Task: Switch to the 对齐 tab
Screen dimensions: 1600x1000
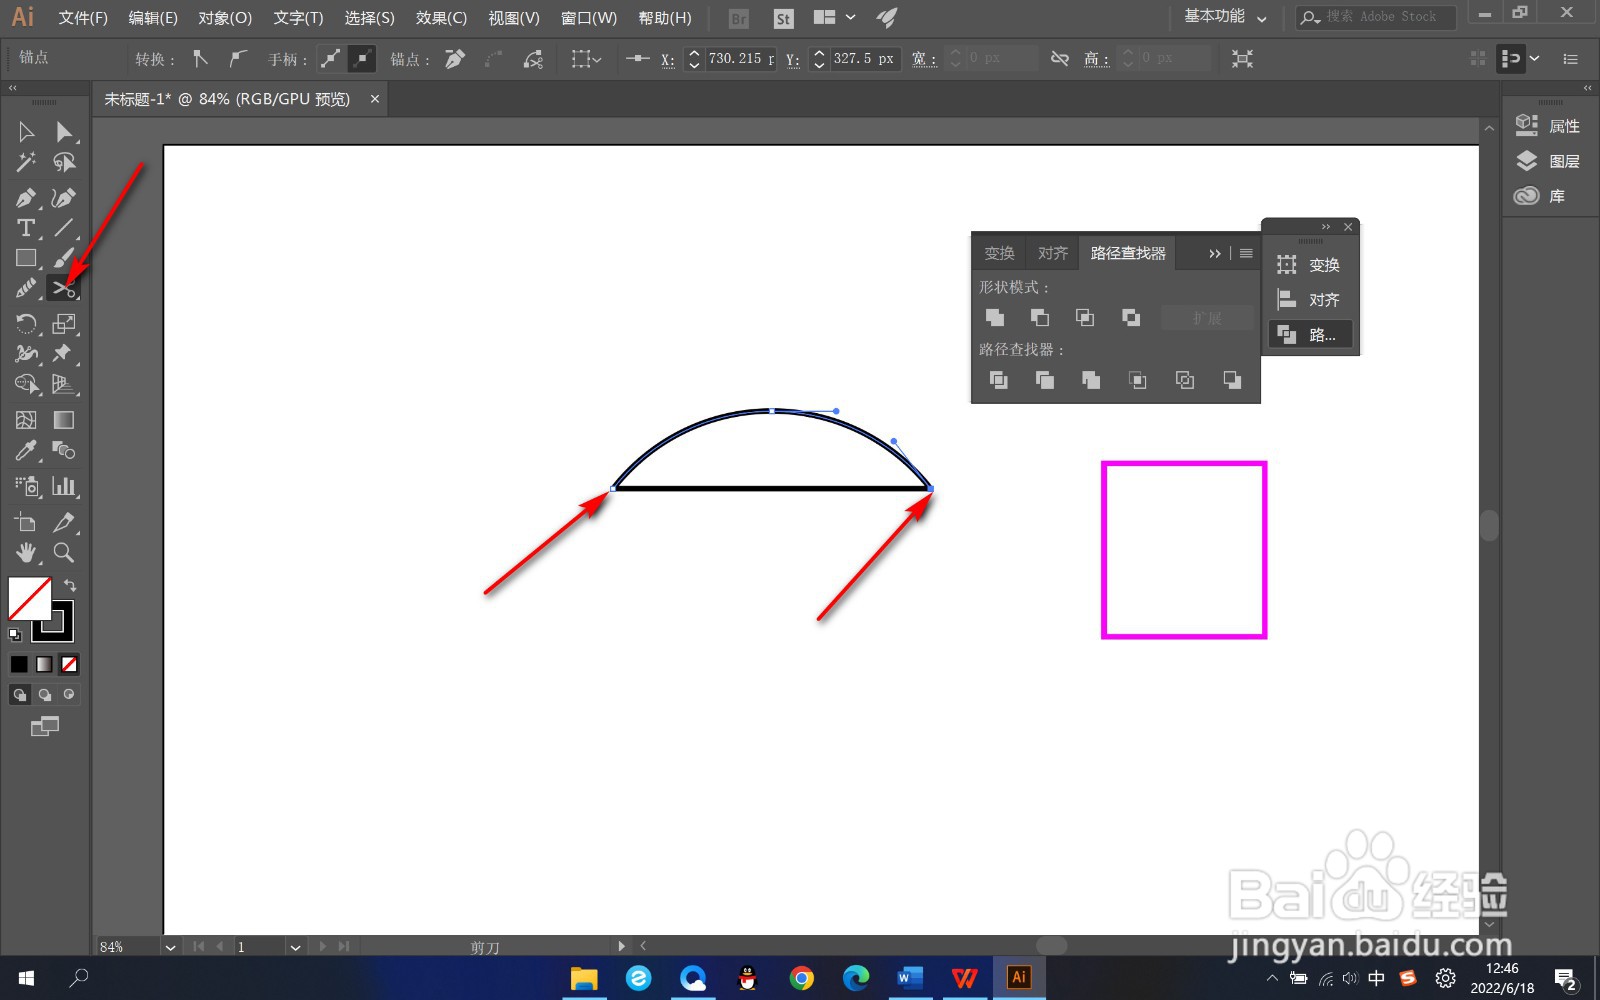Action: pos(1053,254)
